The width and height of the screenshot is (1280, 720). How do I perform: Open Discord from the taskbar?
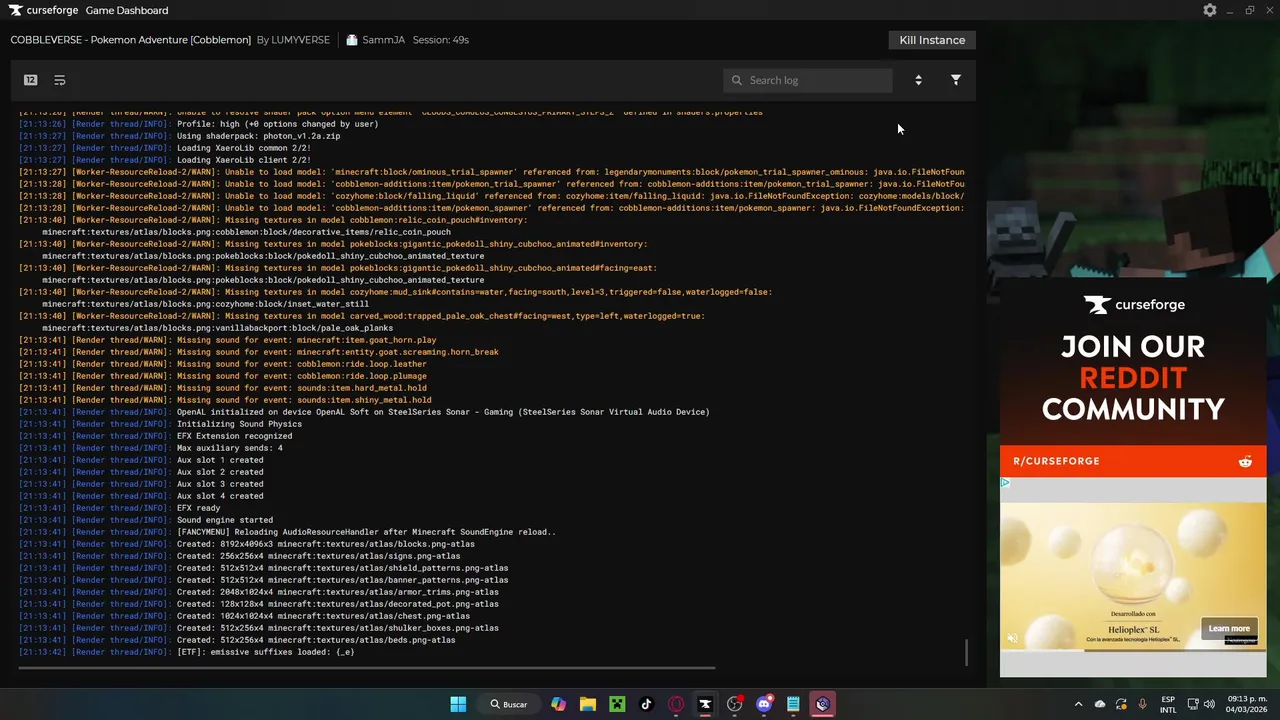click(764, 704)
